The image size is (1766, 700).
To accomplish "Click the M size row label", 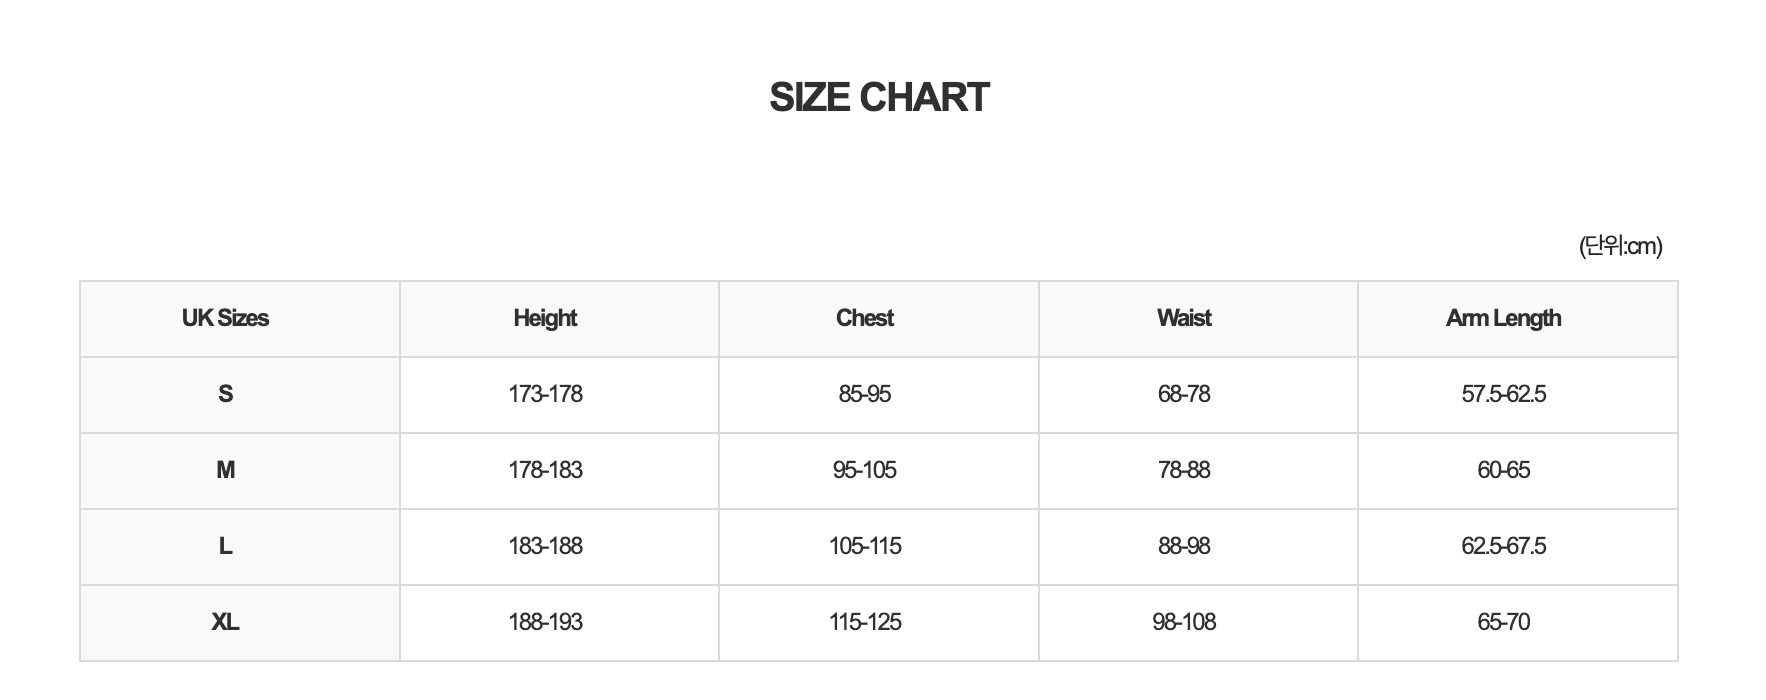I will point(225,470).
